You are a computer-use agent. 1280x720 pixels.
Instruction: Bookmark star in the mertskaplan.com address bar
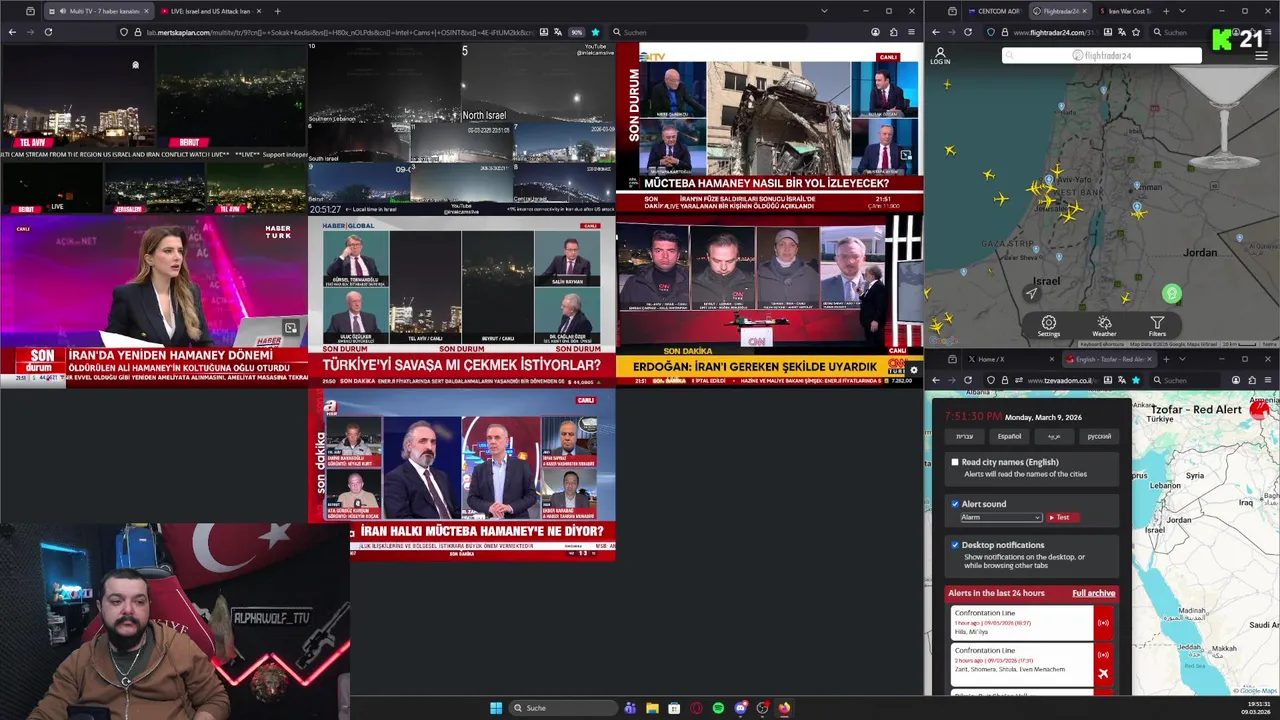pos(595,32)
